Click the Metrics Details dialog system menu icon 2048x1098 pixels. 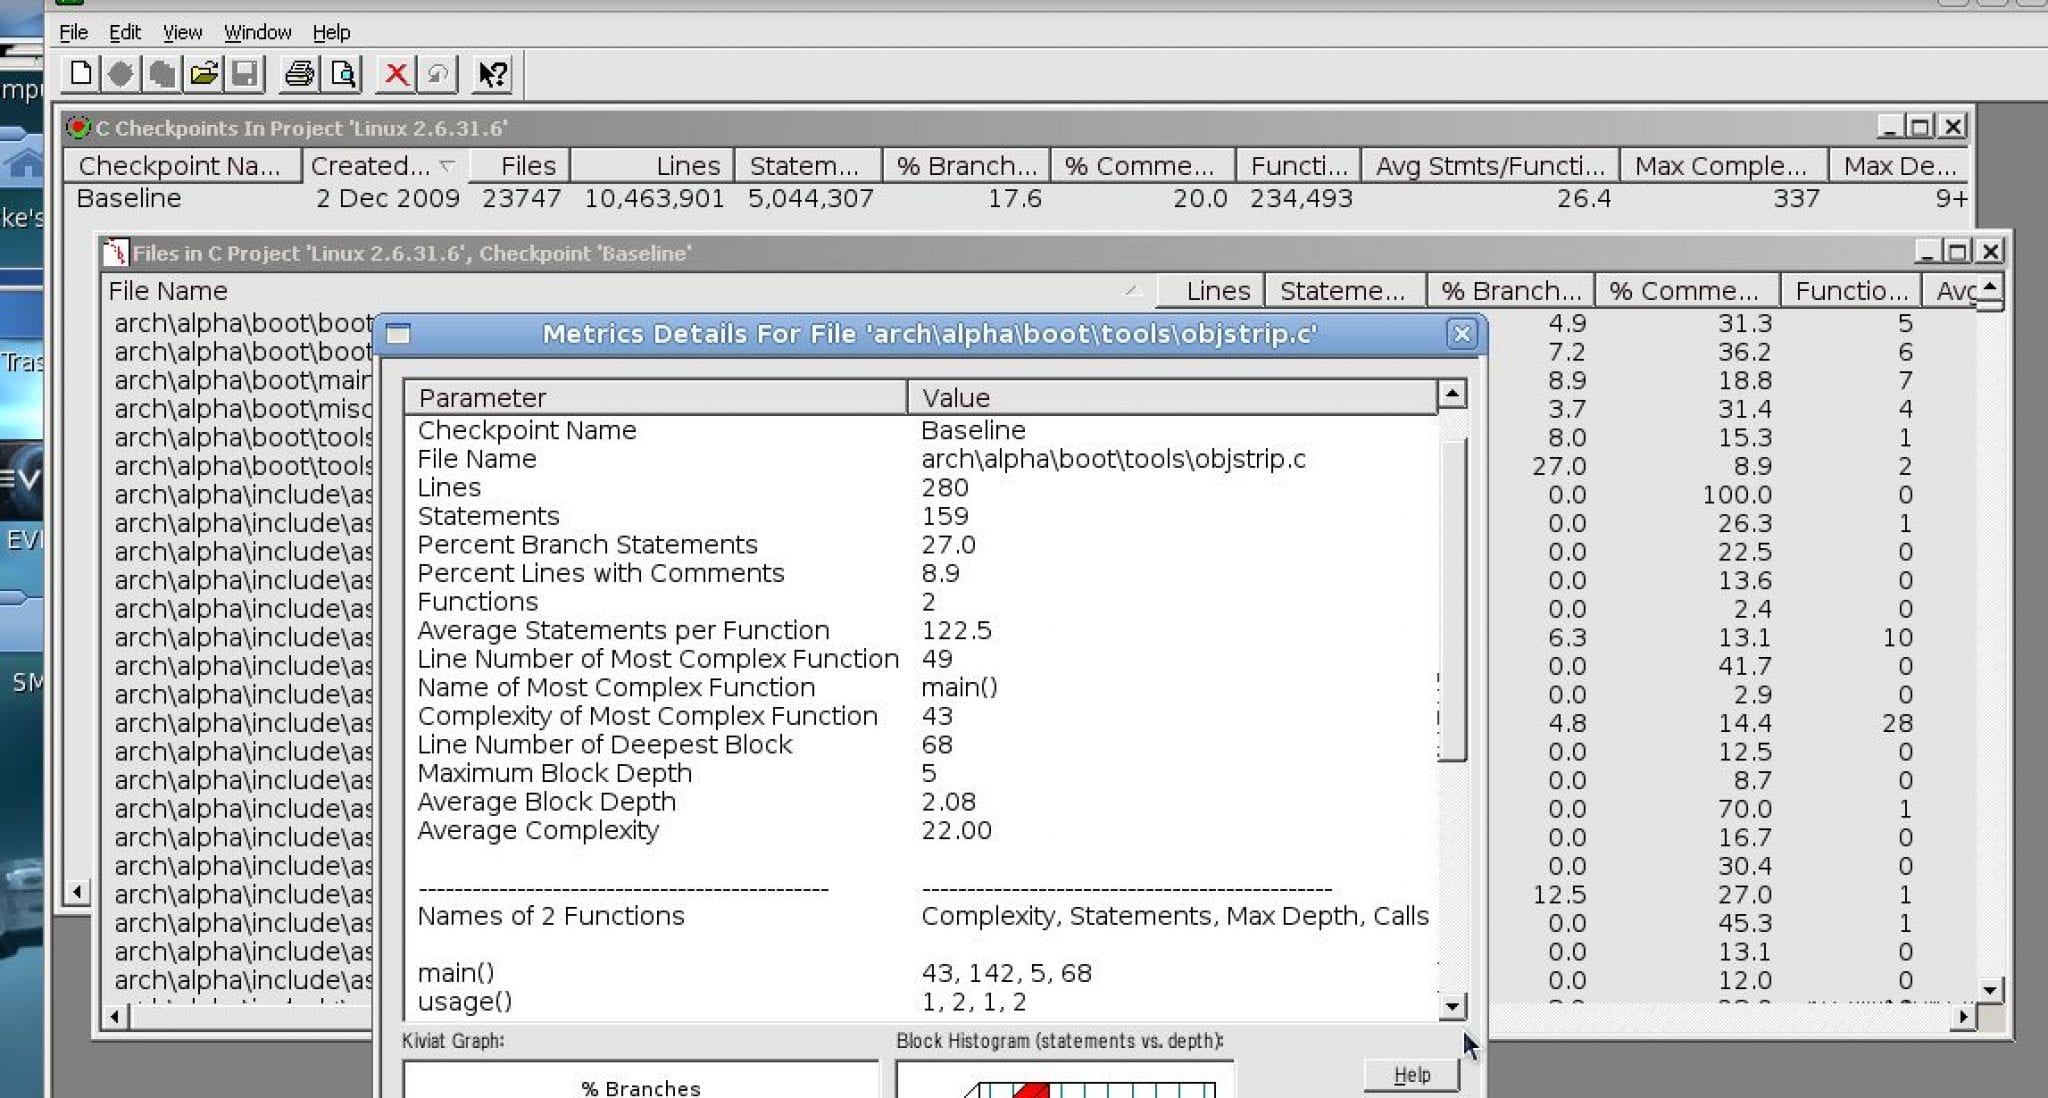pos(398,334)
